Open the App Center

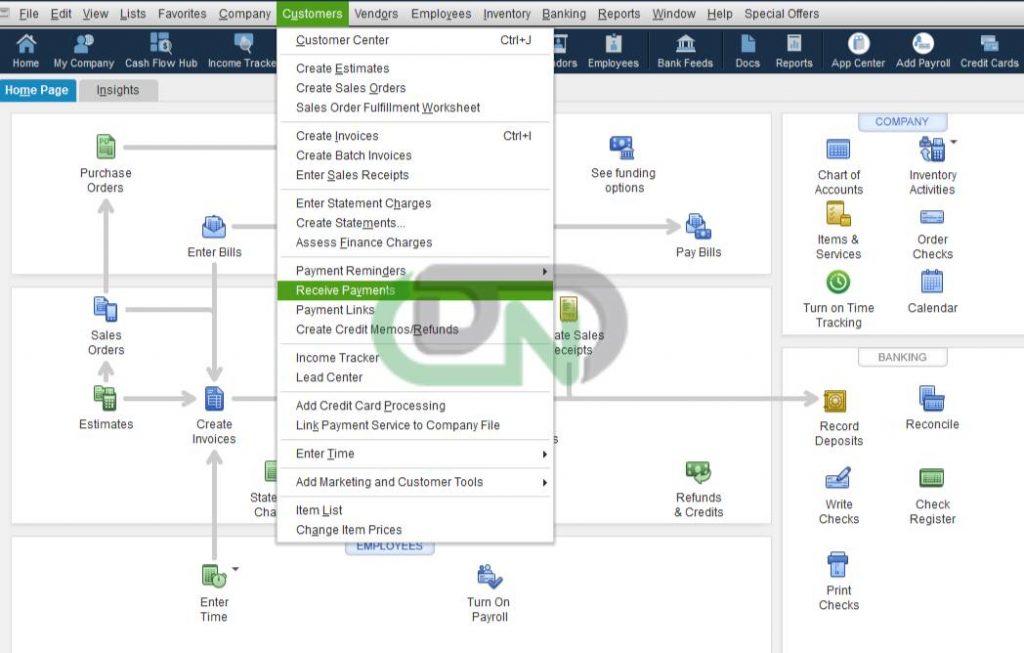tap(857, 50)
